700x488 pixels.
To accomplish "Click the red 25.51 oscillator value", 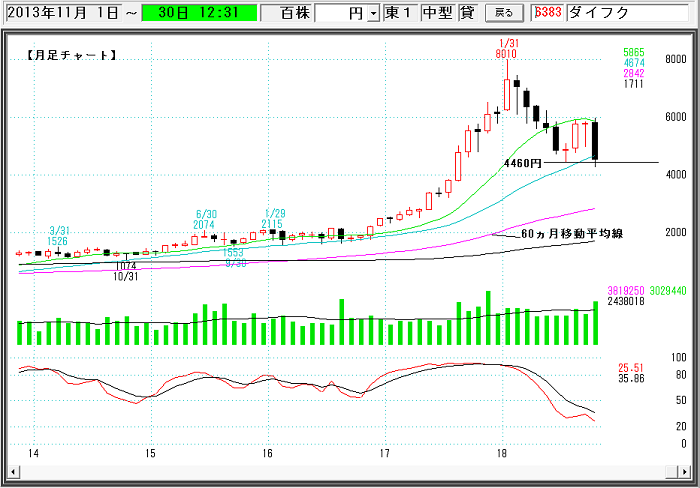I will coord(631,368).
